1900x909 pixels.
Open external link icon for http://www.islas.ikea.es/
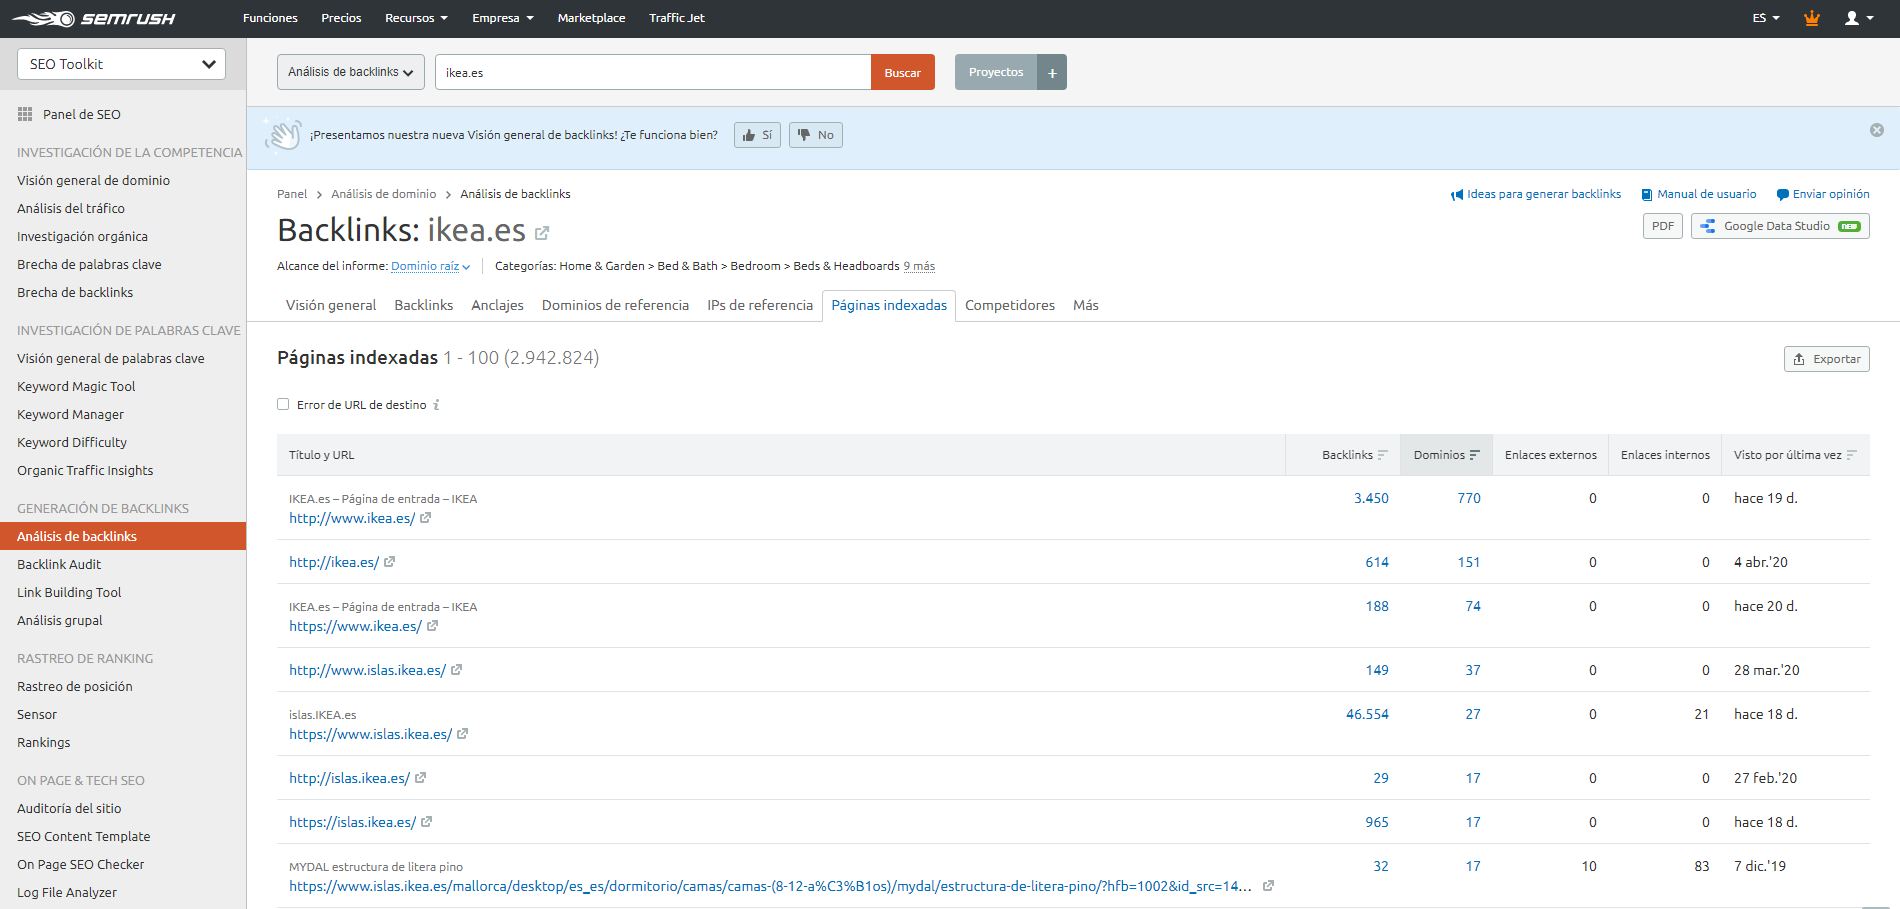tap(457, 670)
